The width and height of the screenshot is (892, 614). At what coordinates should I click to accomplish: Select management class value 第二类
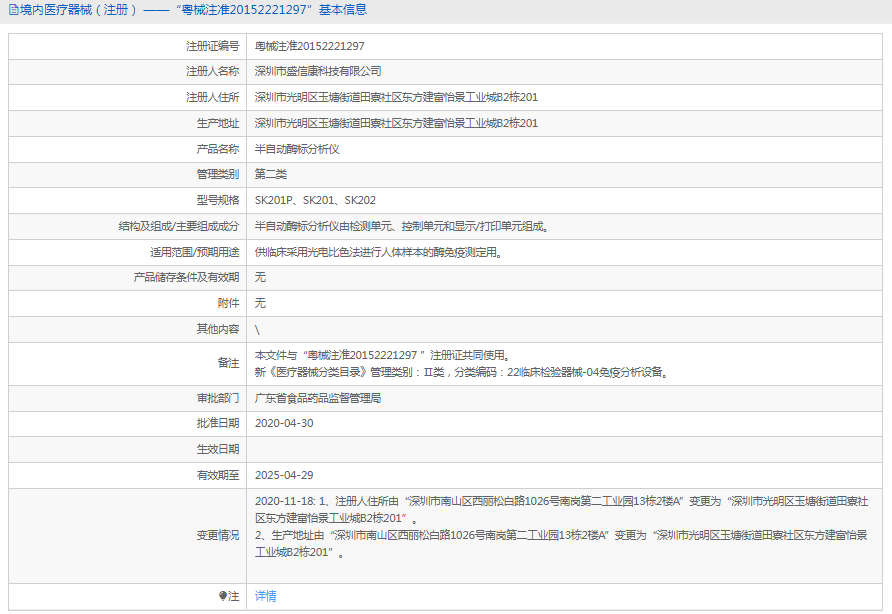point(271,174)
